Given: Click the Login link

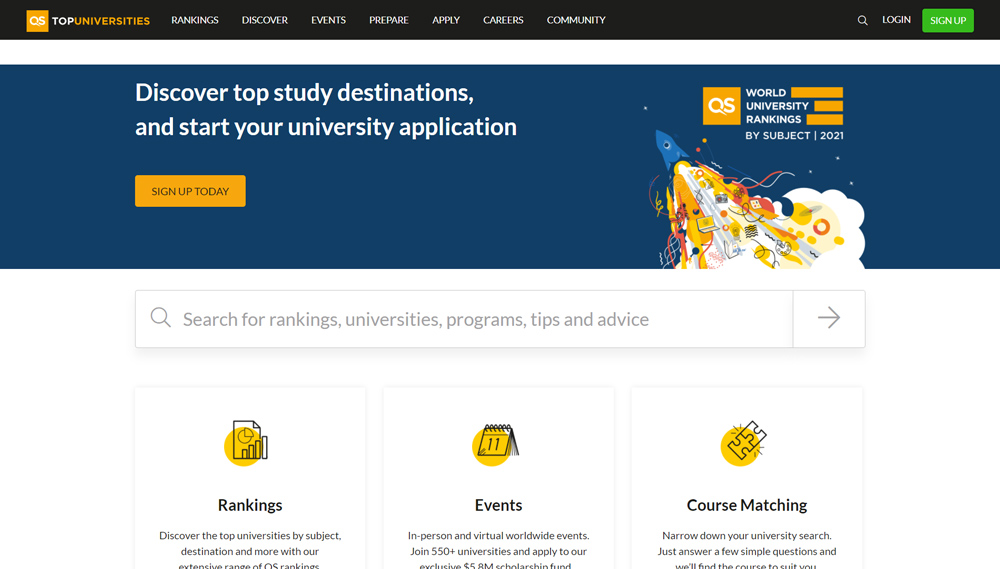Looking at the screenshot, I should [896, 20].
